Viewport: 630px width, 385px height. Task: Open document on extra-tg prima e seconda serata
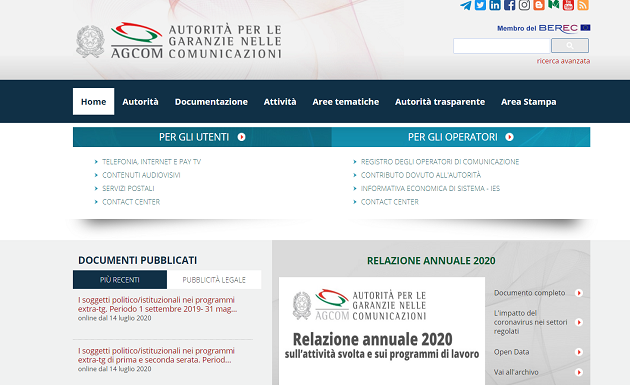coord(156,355)
